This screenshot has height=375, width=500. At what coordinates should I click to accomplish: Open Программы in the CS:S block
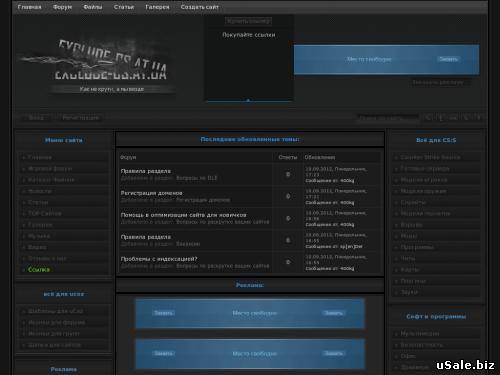[417, 247]
